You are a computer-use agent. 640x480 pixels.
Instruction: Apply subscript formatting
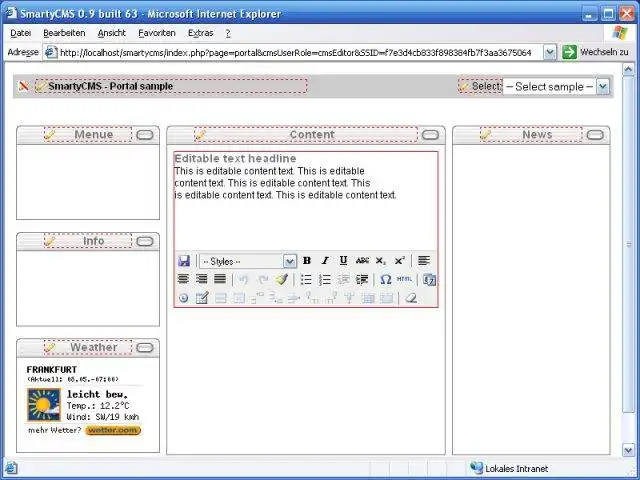(380, 261)
